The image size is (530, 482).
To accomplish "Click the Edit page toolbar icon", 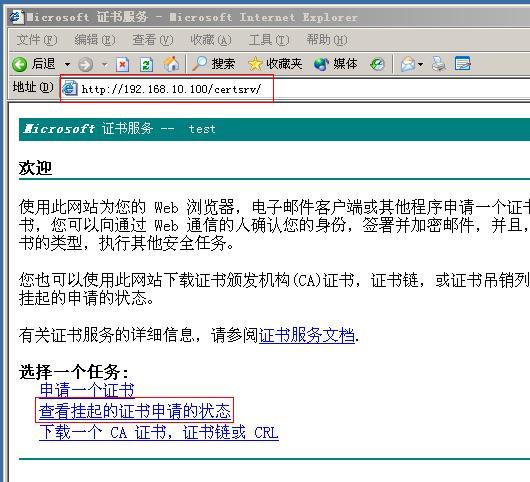I will tap(462, 64).
